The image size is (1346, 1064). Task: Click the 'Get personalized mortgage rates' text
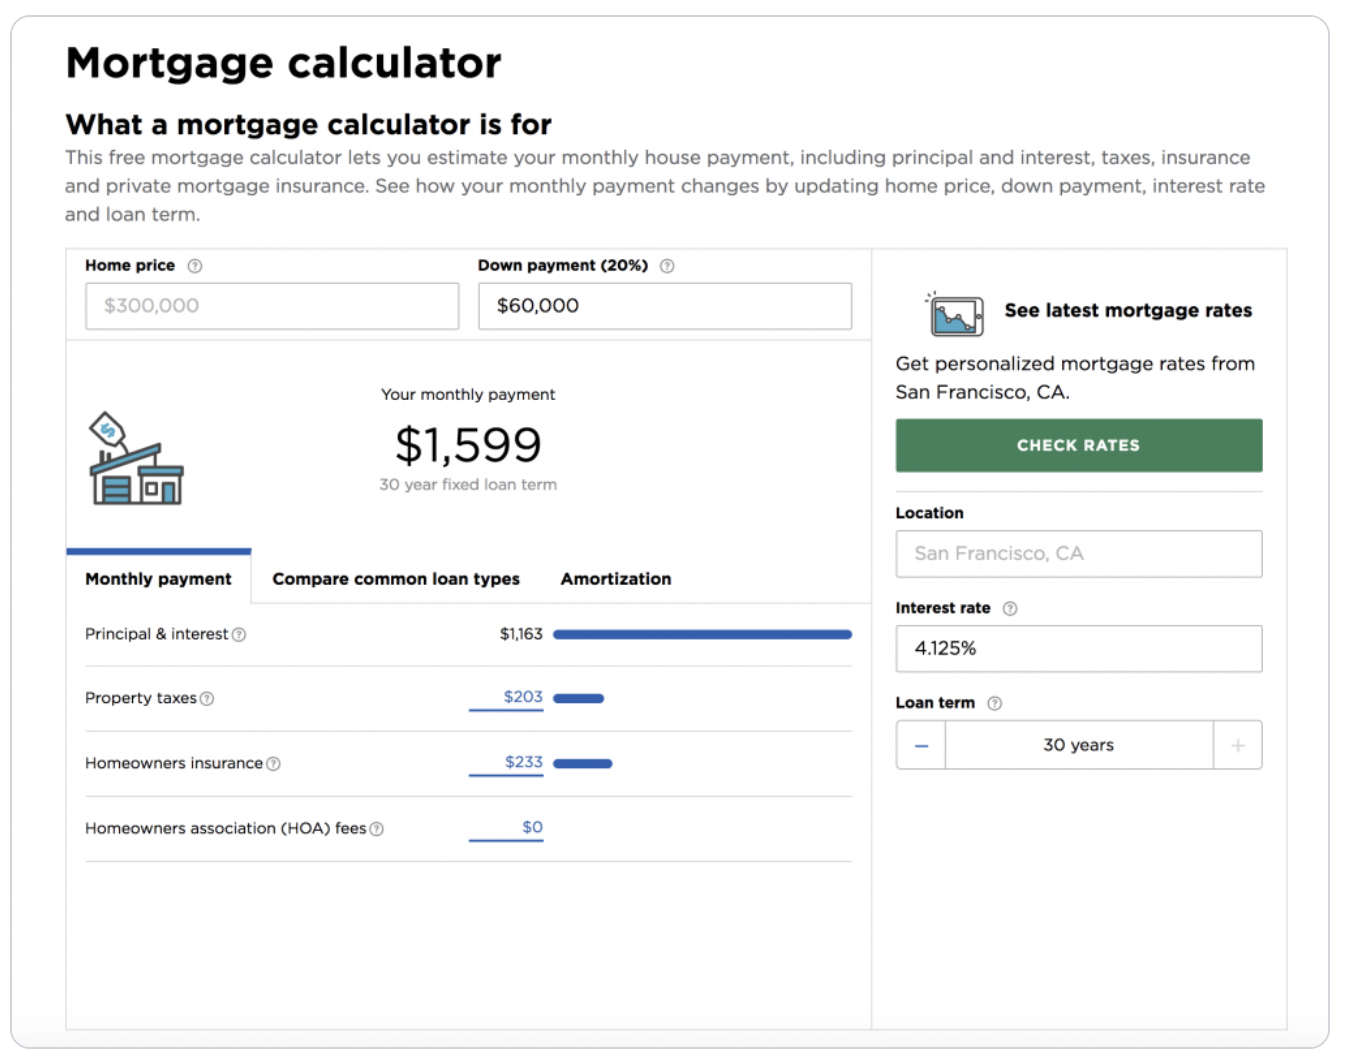(1075, 378)
